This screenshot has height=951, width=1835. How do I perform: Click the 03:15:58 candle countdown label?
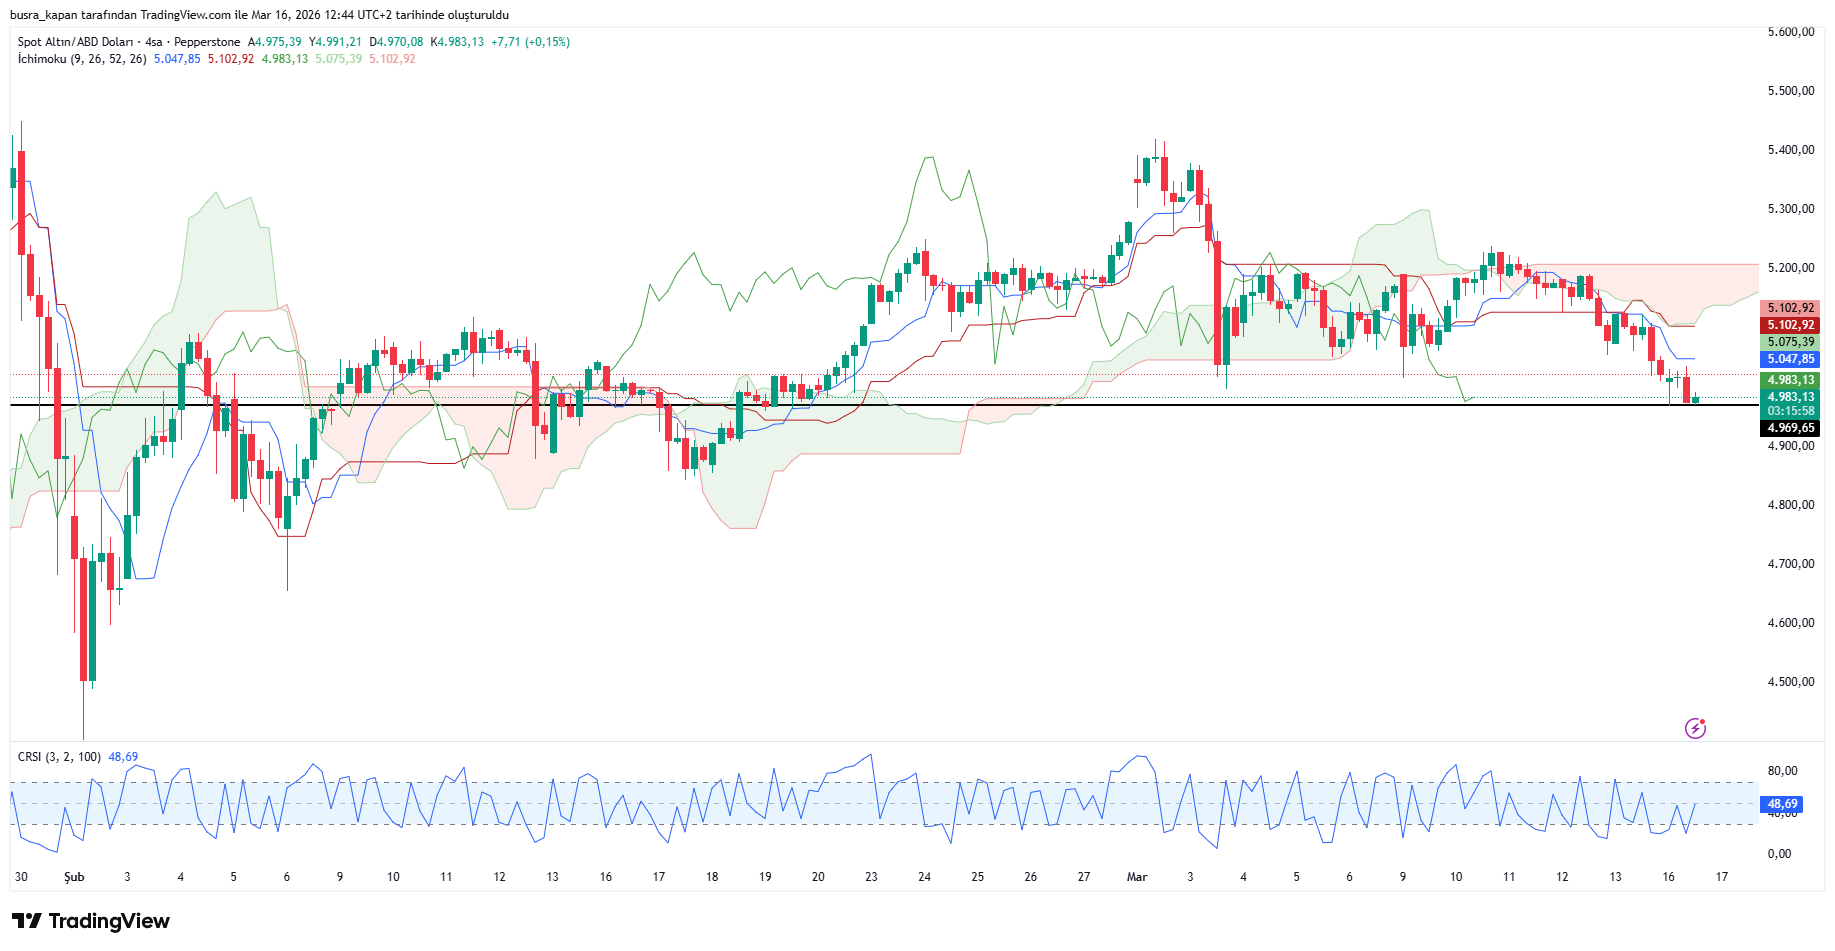pos(1789,411)
